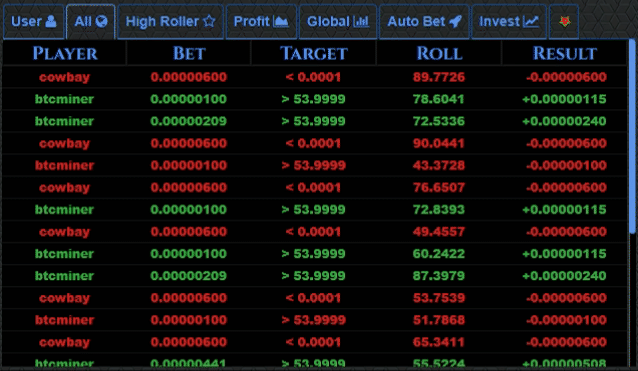Click the vertical scrollbar of bet list
Viewport: 638px width, 371px height.
click(632, 136)
